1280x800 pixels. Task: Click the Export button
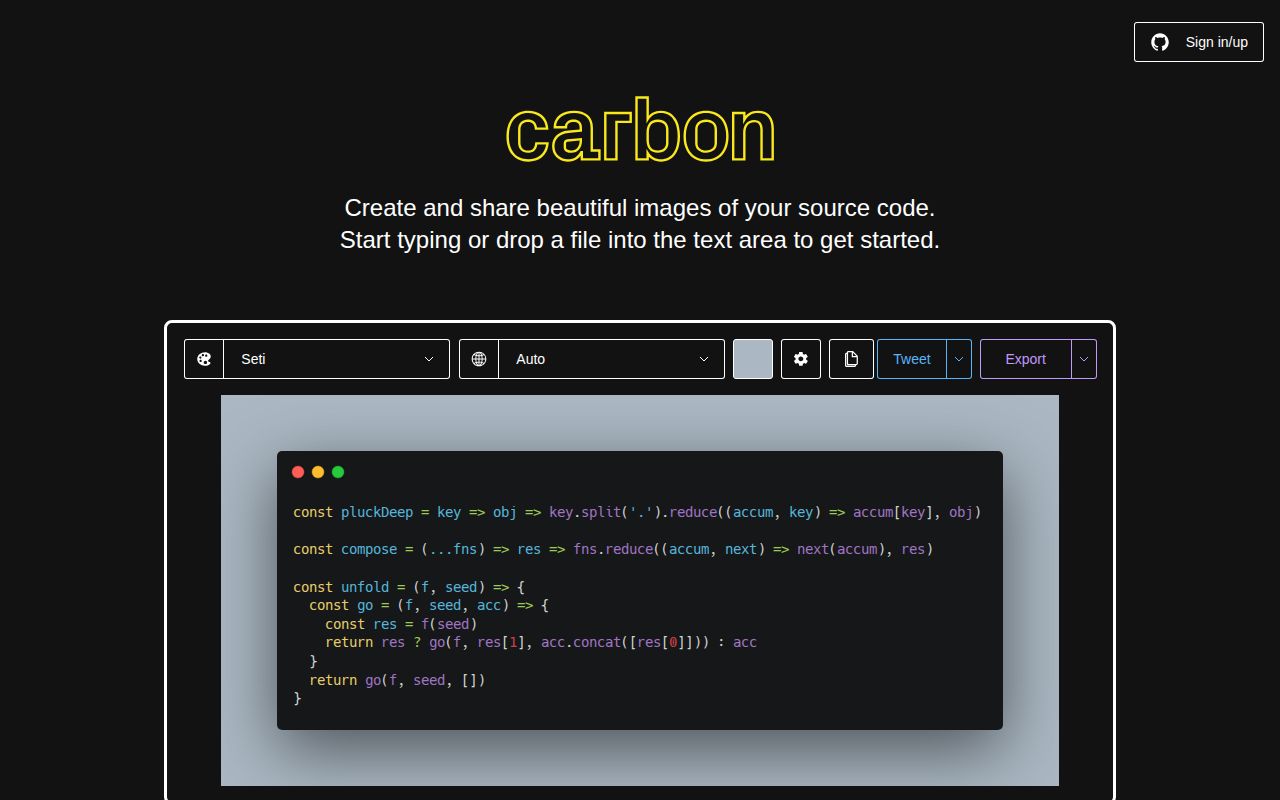[x=1025, y=358]
